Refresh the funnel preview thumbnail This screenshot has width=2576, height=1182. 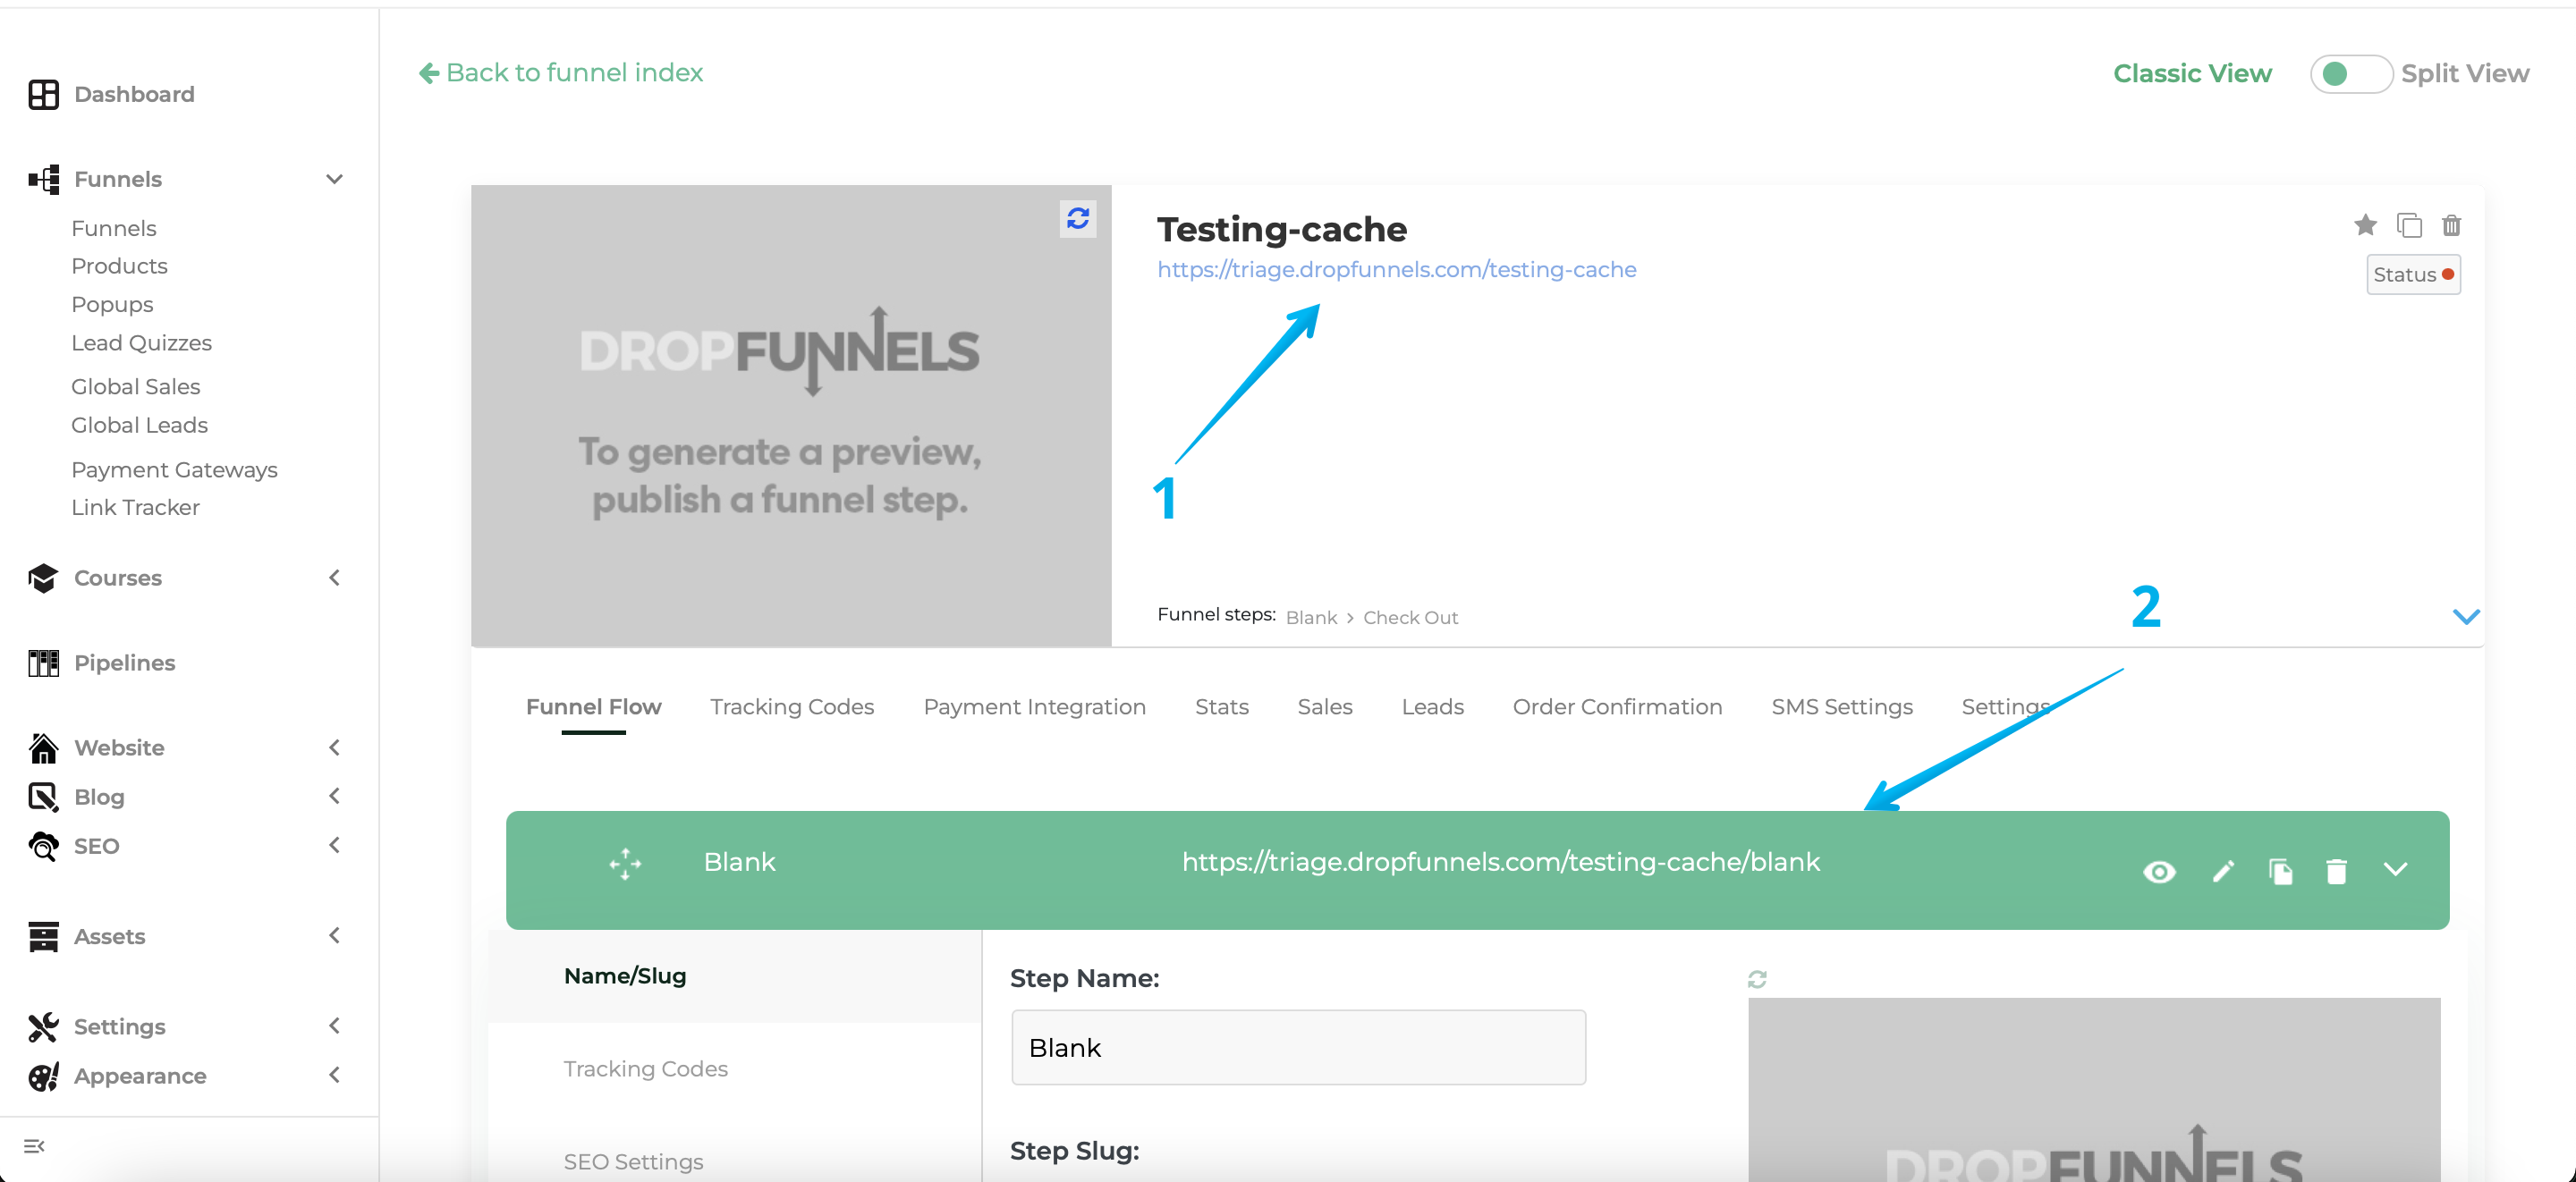1077,218
